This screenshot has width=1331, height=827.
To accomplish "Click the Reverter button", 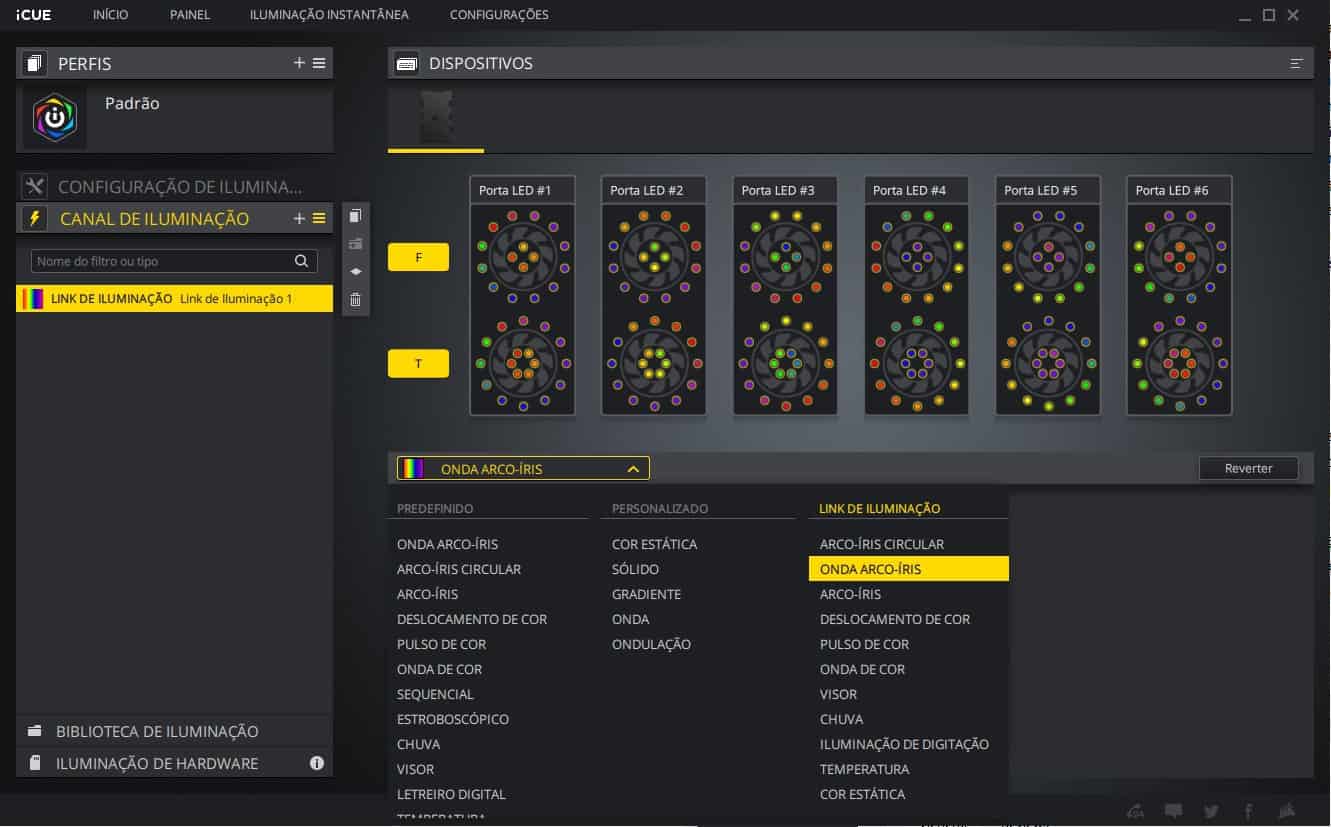I will (x=1248, y=468).
